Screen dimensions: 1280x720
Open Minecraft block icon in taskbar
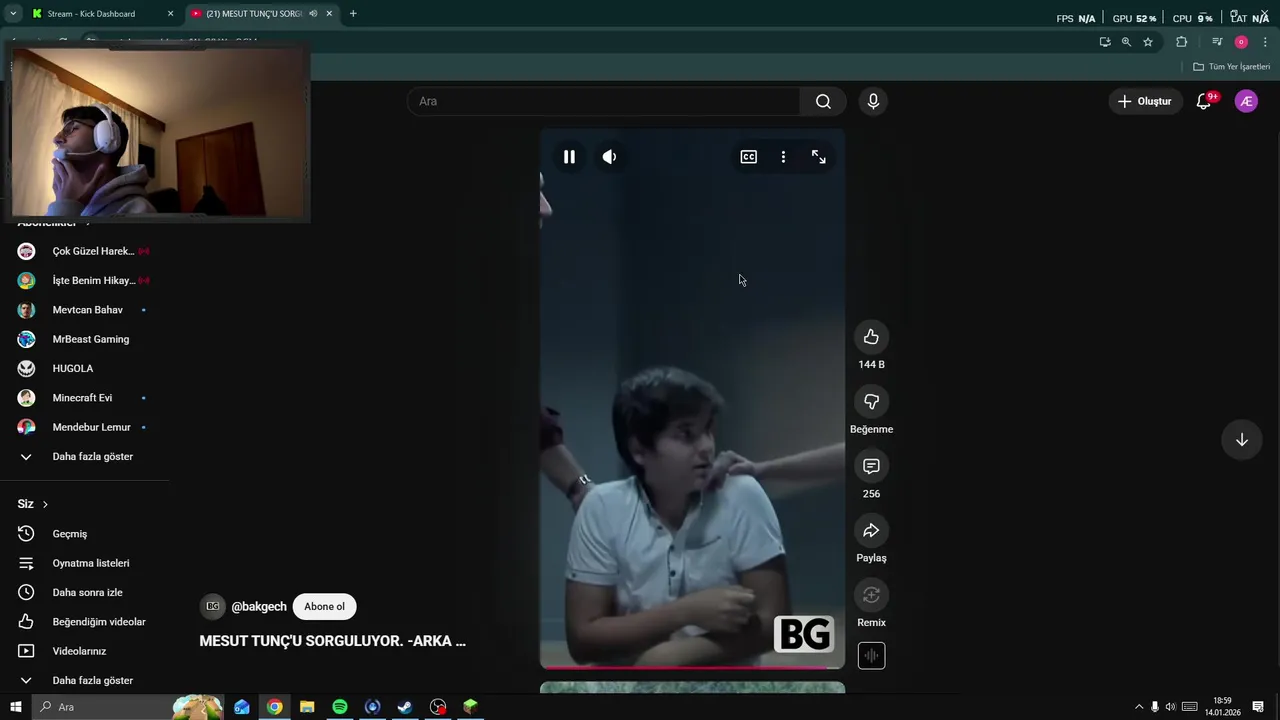[x=470, y=707]
